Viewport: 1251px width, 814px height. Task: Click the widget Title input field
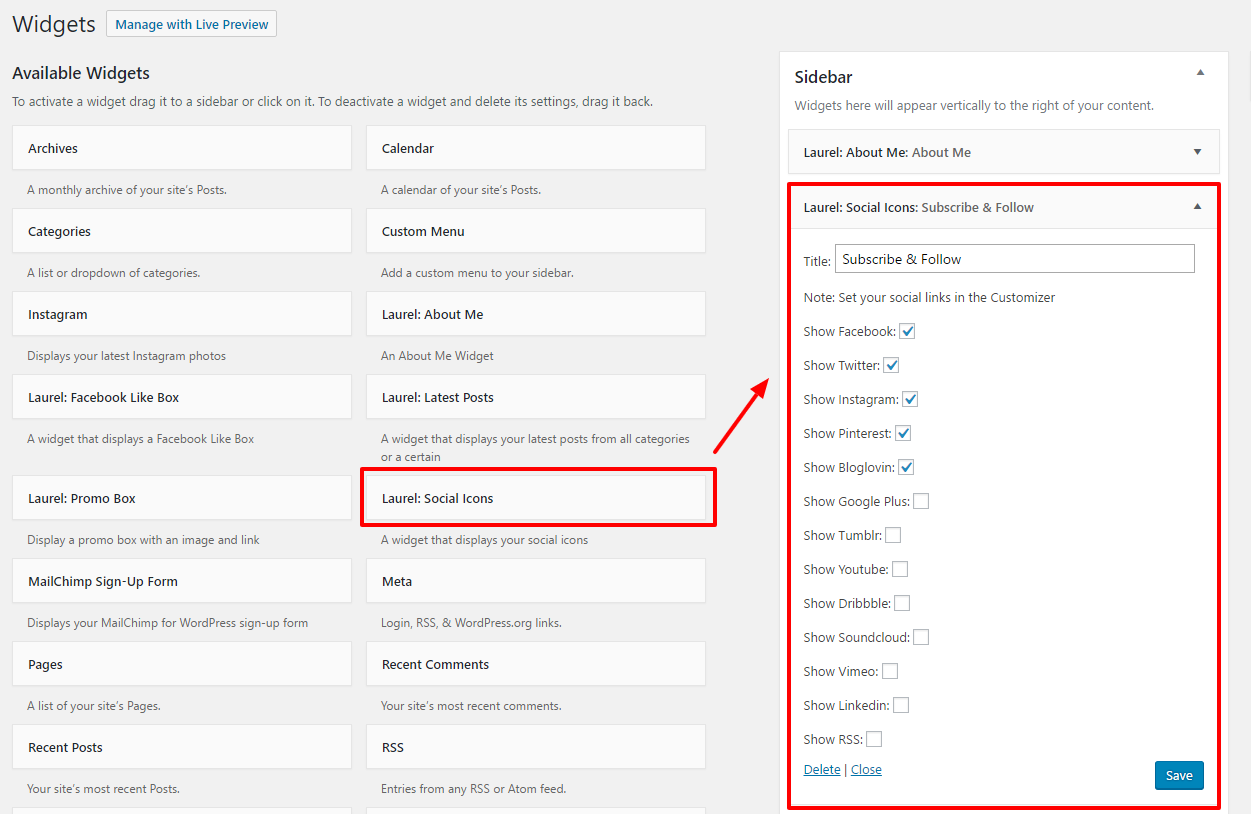1014,259
